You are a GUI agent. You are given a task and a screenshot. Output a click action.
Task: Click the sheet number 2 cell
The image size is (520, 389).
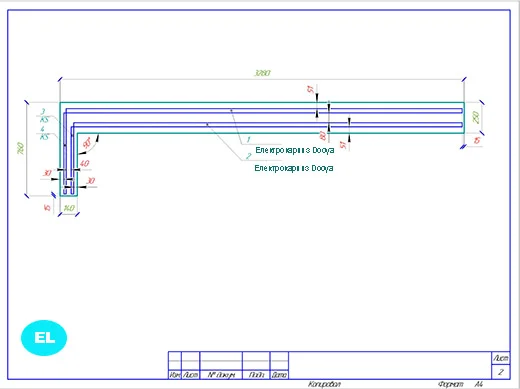coord(501,372)
